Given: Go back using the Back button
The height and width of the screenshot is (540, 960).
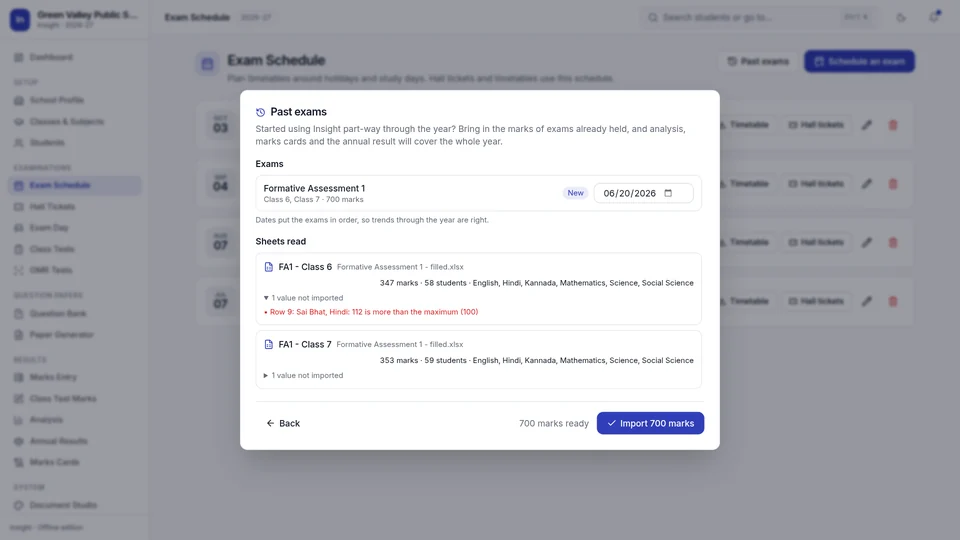Looking at the screenshot, I should [x=283, y=423].
